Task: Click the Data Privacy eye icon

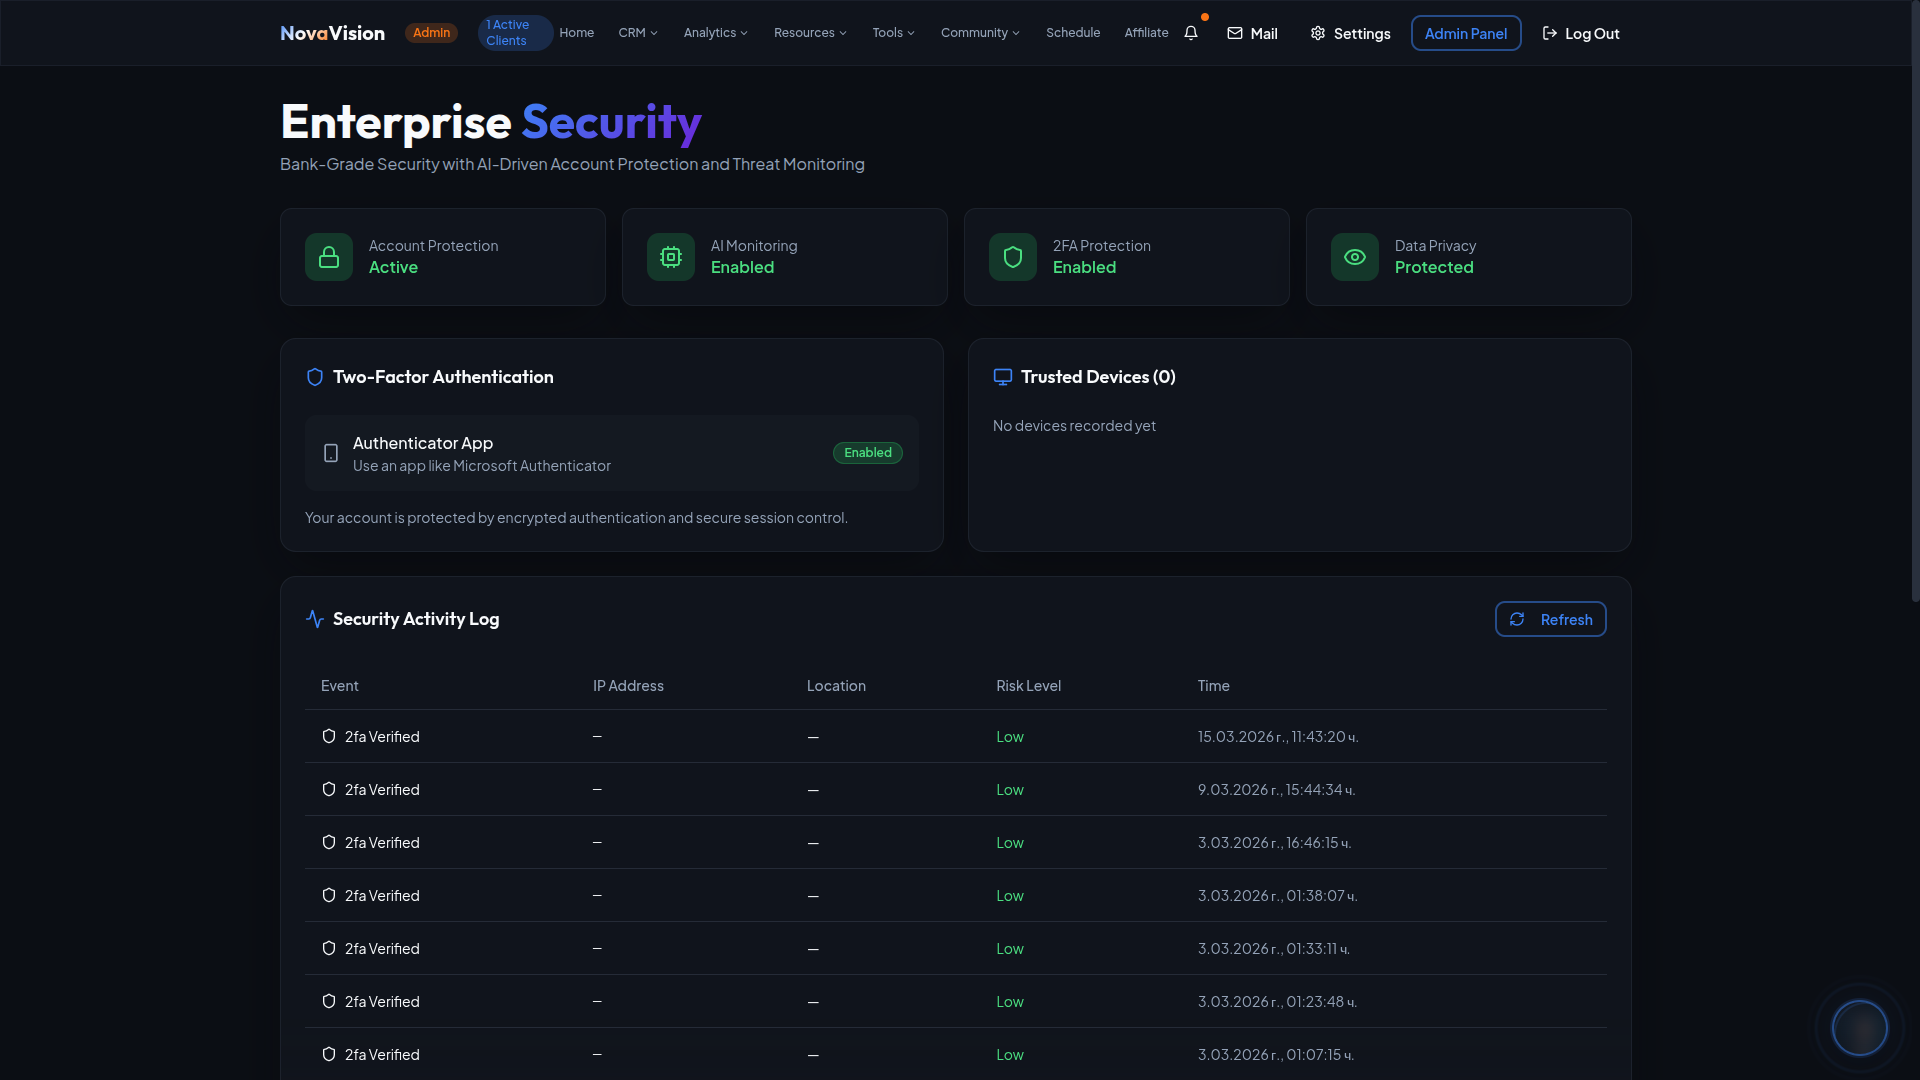Action: 1355,257
